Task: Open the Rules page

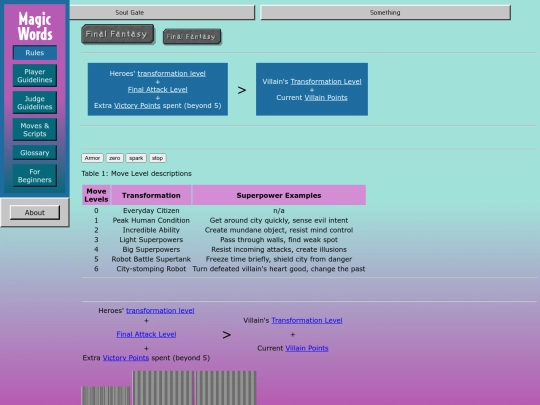Action: pos(35,53)
